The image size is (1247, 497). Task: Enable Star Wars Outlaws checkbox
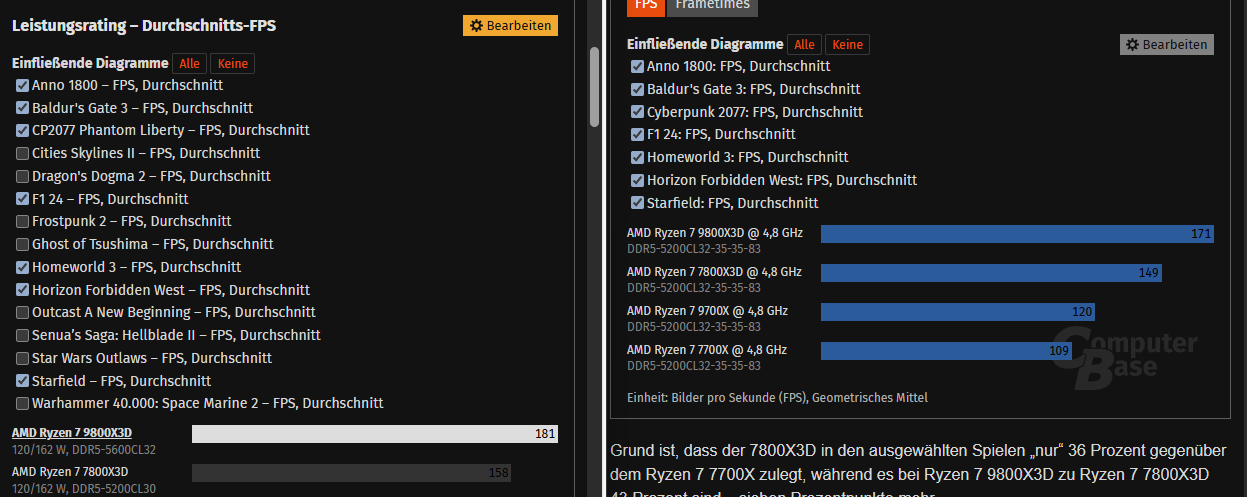[22, 358]
